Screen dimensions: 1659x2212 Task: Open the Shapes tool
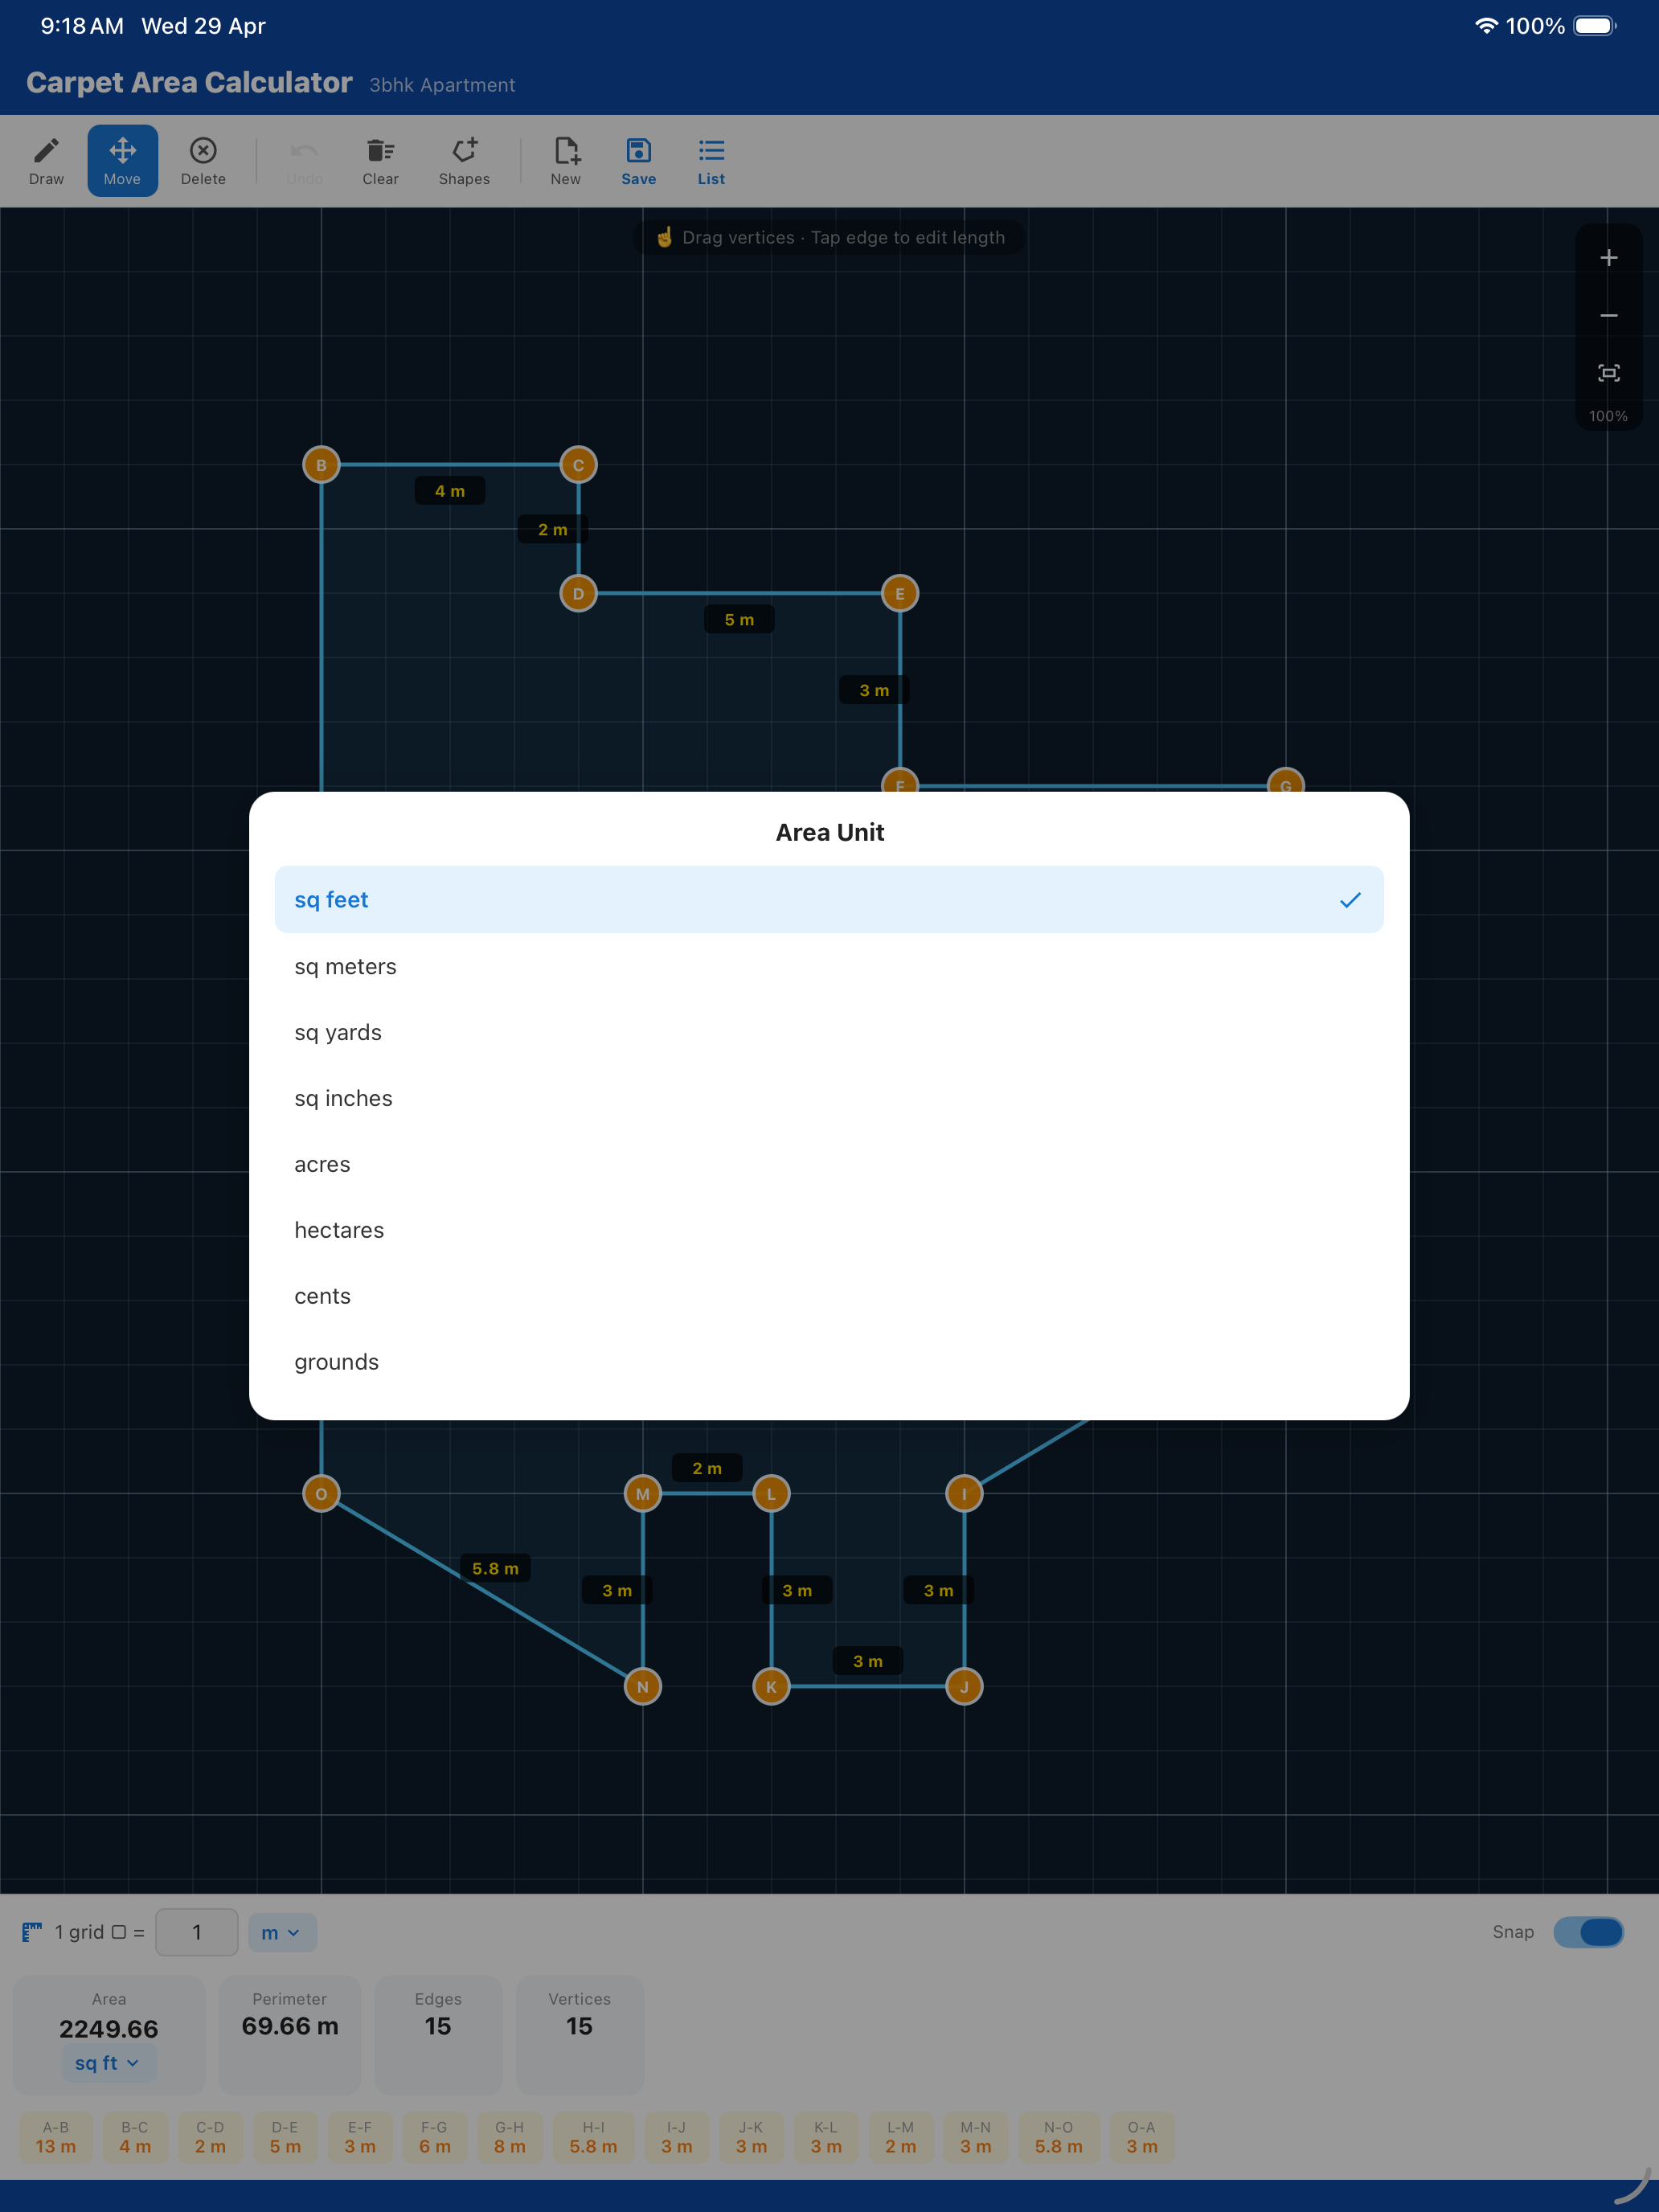pyautogui.click(x=464, y=161)
